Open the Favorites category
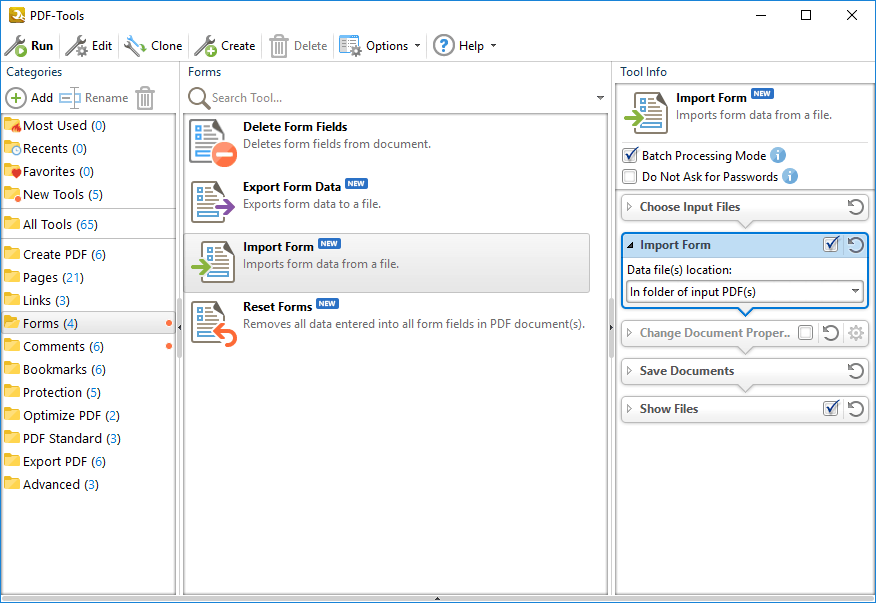 (88, 171)
